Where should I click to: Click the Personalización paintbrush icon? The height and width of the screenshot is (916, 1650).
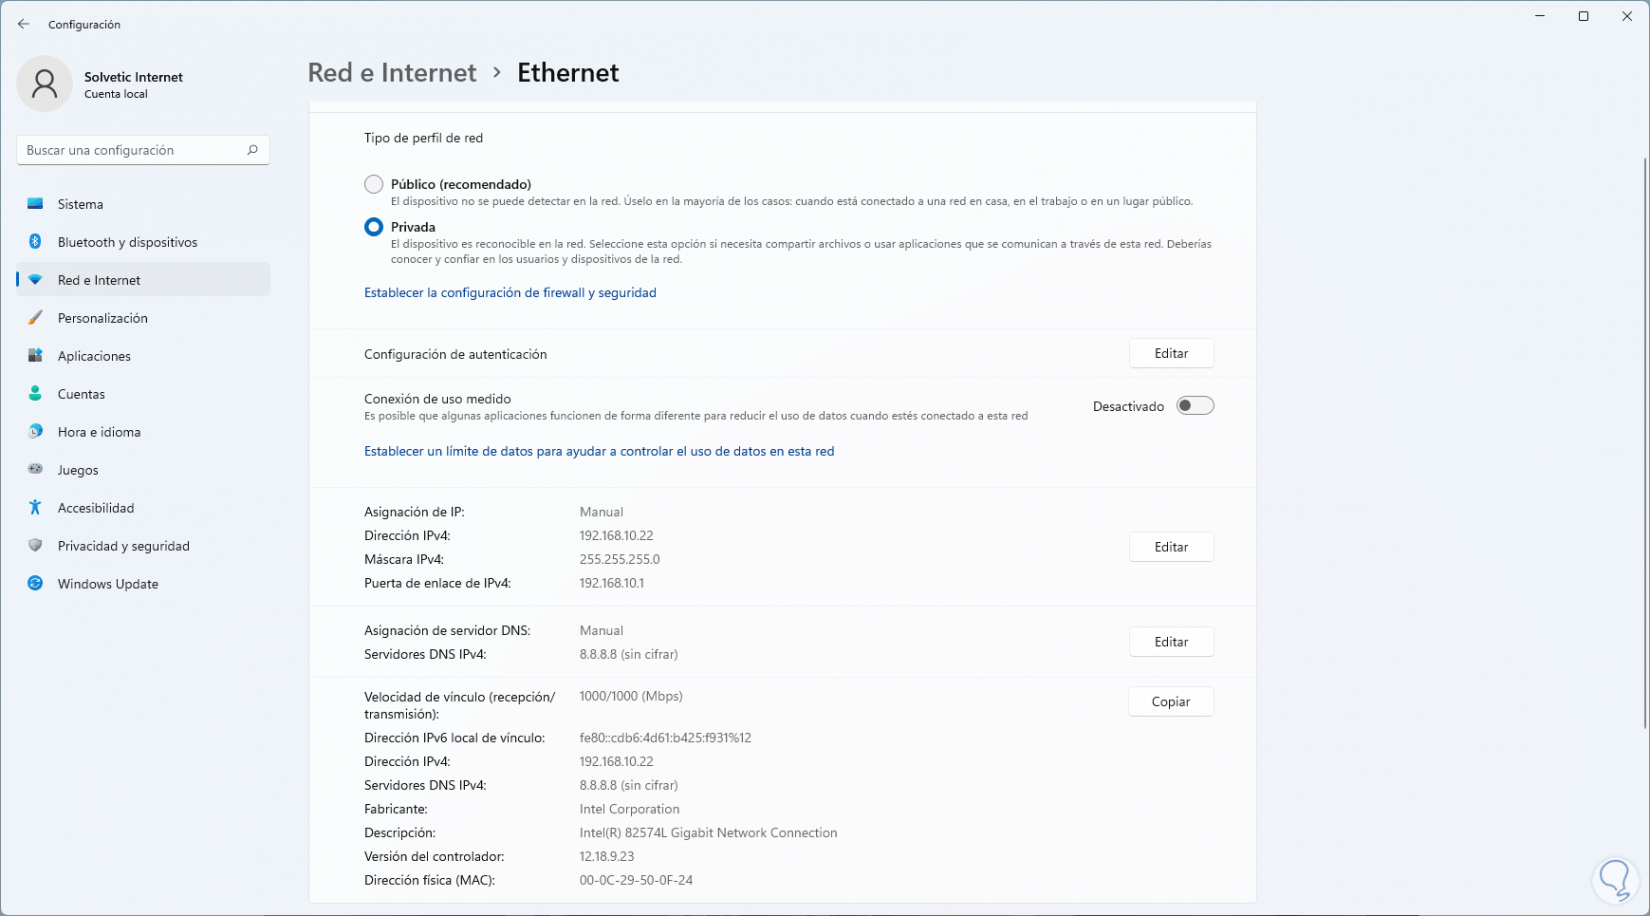pyautogui.click(x=35, y=318)
